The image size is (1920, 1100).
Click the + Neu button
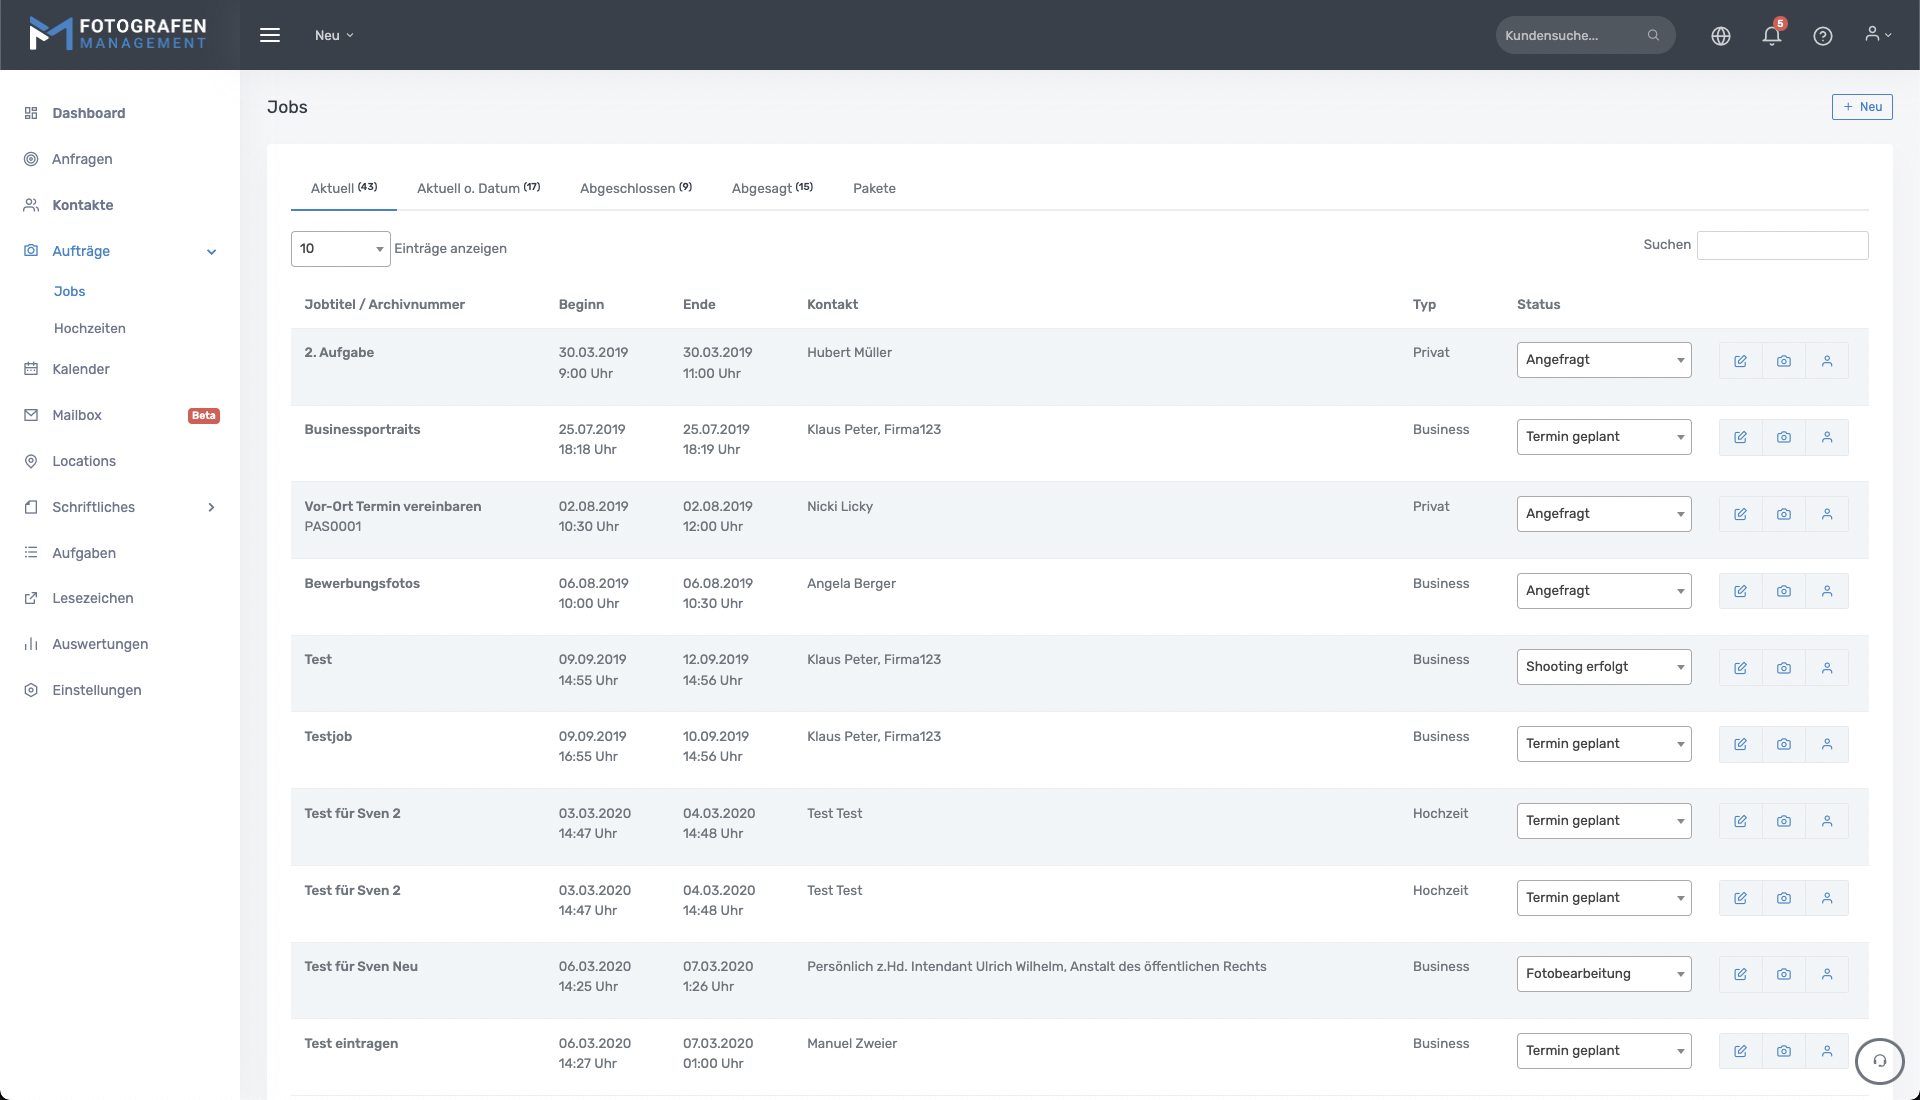tap(1861, 107)
